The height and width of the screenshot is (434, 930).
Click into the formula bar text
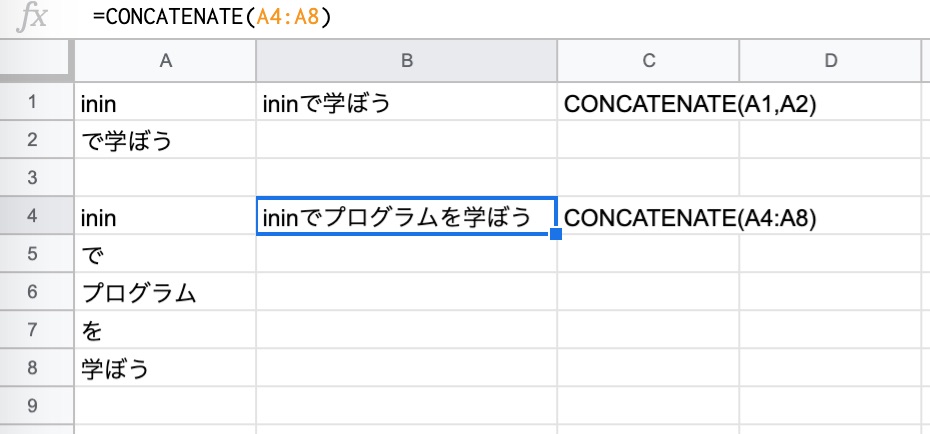coord(212,17)
